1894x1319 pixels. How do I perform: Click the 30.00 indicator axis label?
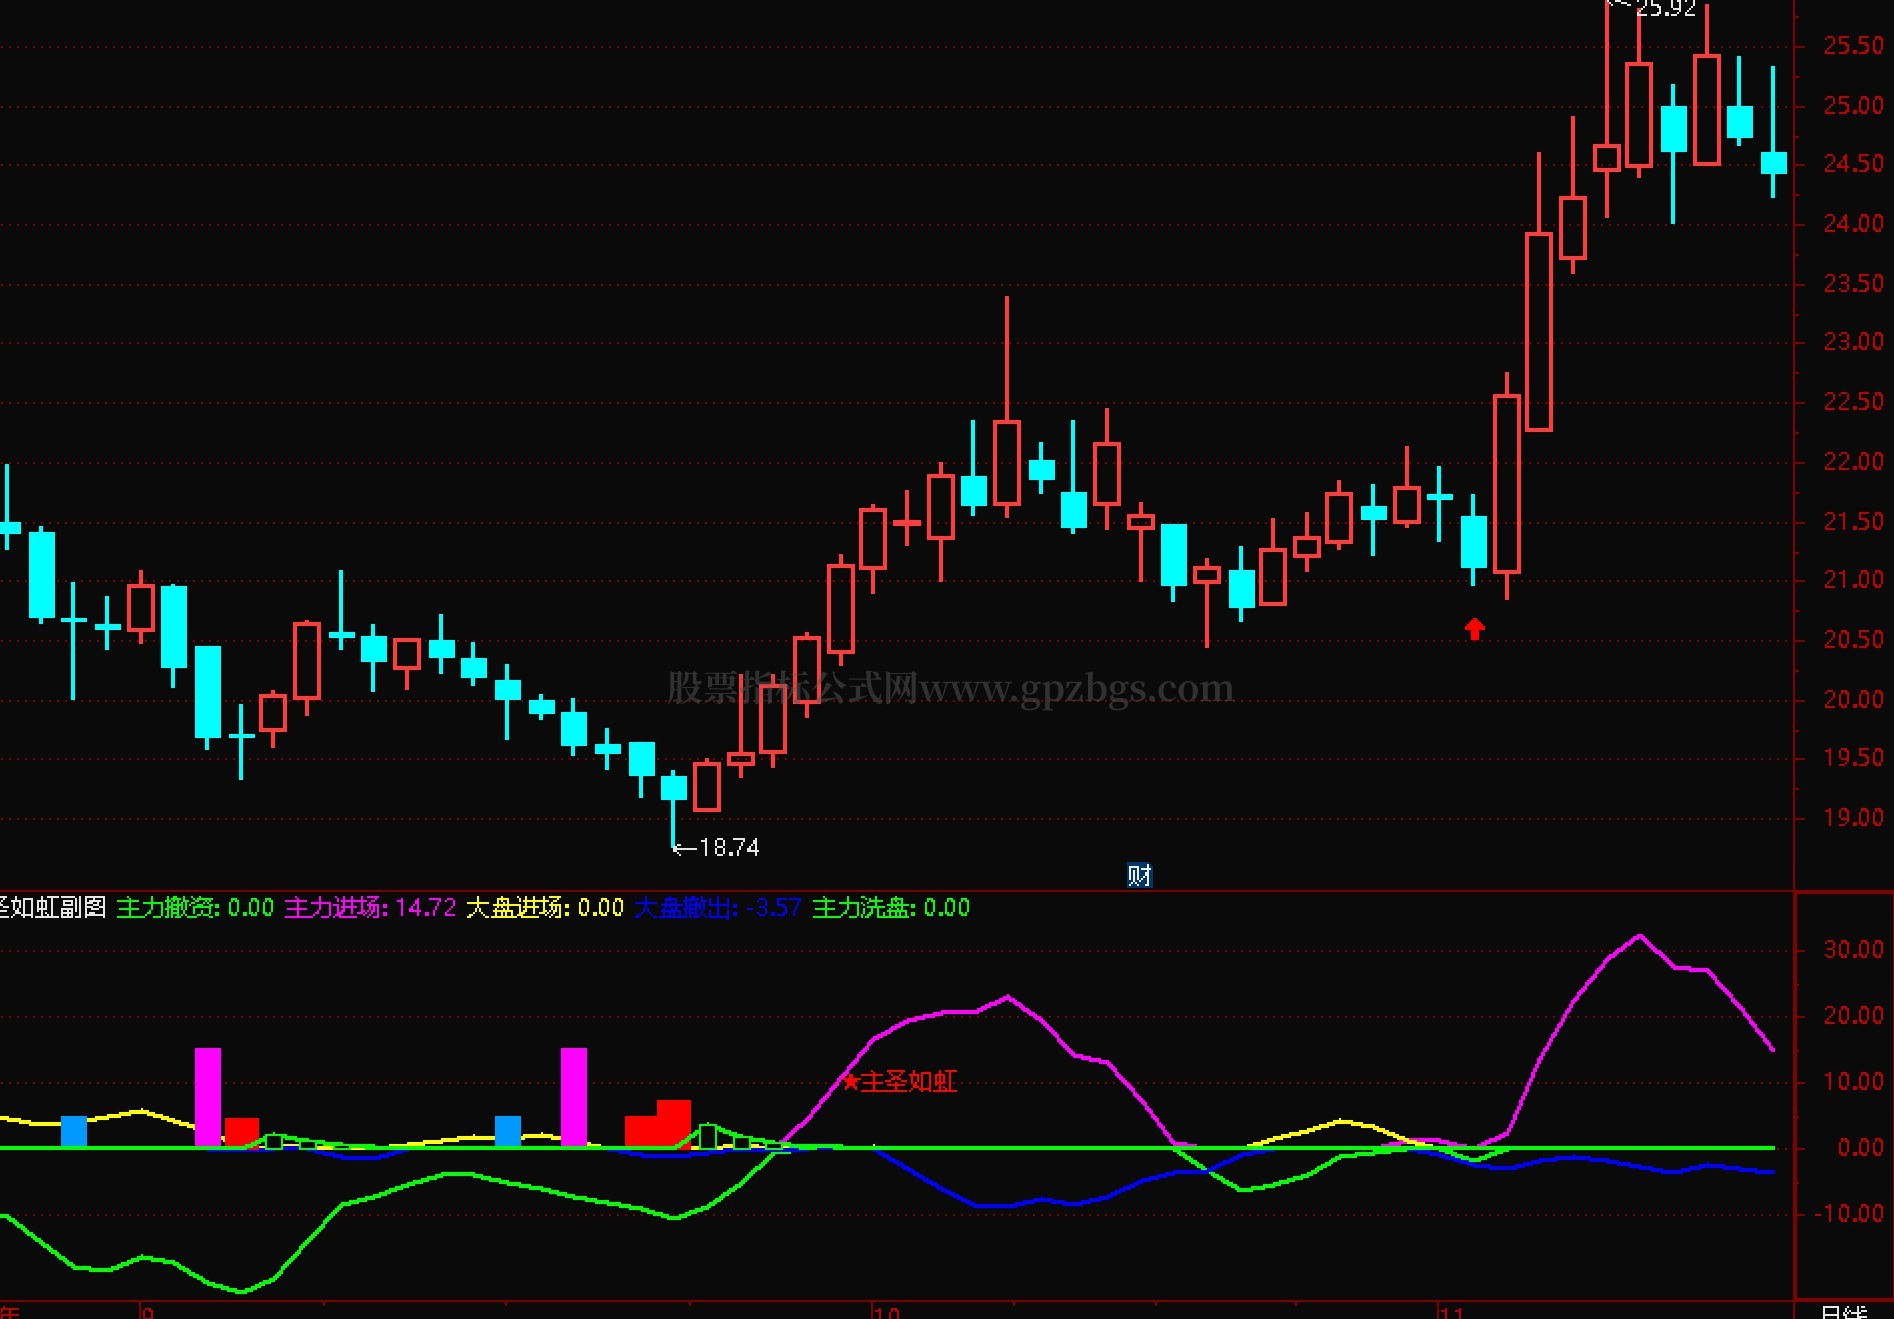pyautogui.click(x=1853, y=950)
